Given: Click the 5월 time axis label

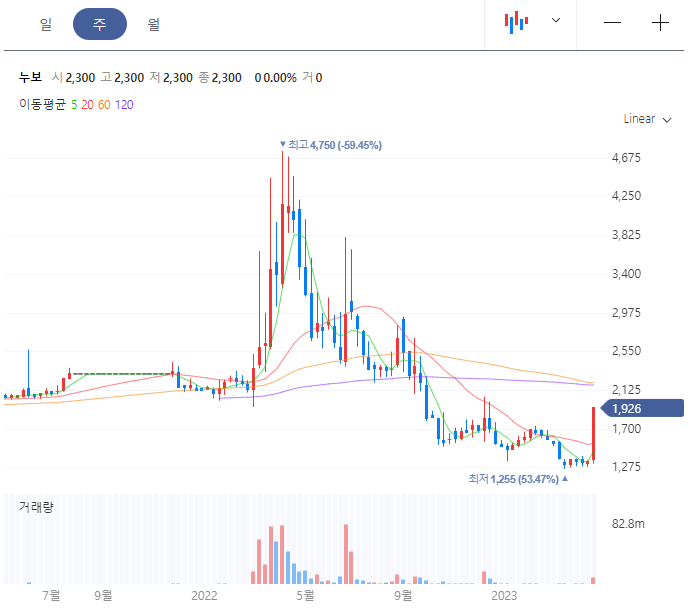Looking at the screenshot, I should coord(305,596).
